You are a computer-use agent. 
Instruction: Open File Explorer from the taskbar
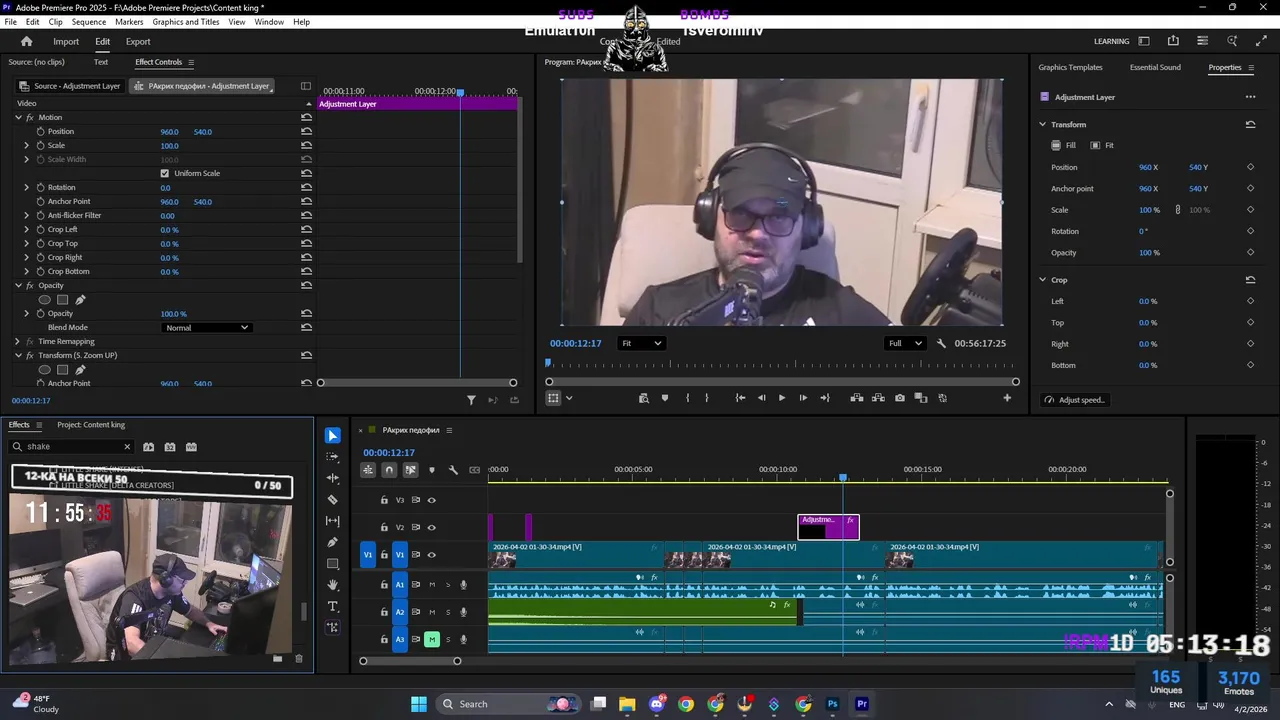tap(627, 704)
